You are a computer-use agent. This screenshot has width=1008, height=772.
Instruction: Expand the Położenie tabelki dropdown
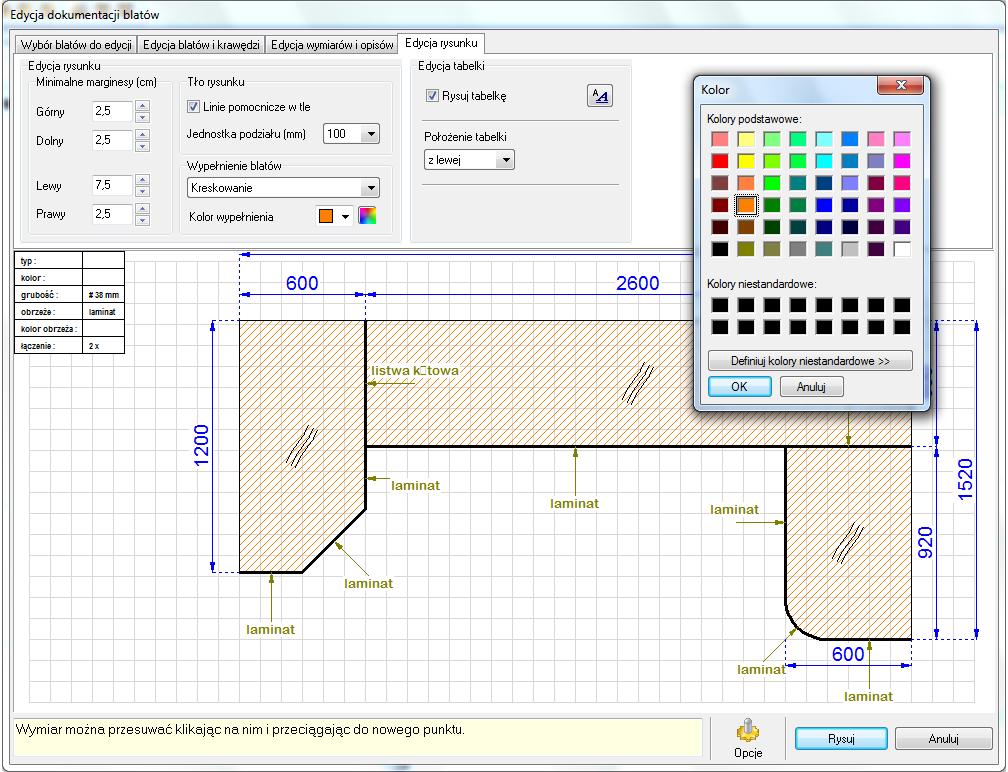pyautogui.click(x=506, y=160)
